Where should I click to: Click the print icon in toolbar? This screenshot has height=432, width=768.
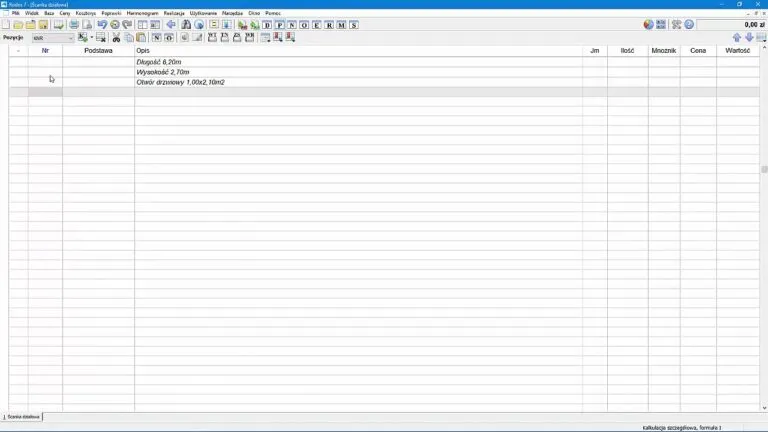coord(74,24)
